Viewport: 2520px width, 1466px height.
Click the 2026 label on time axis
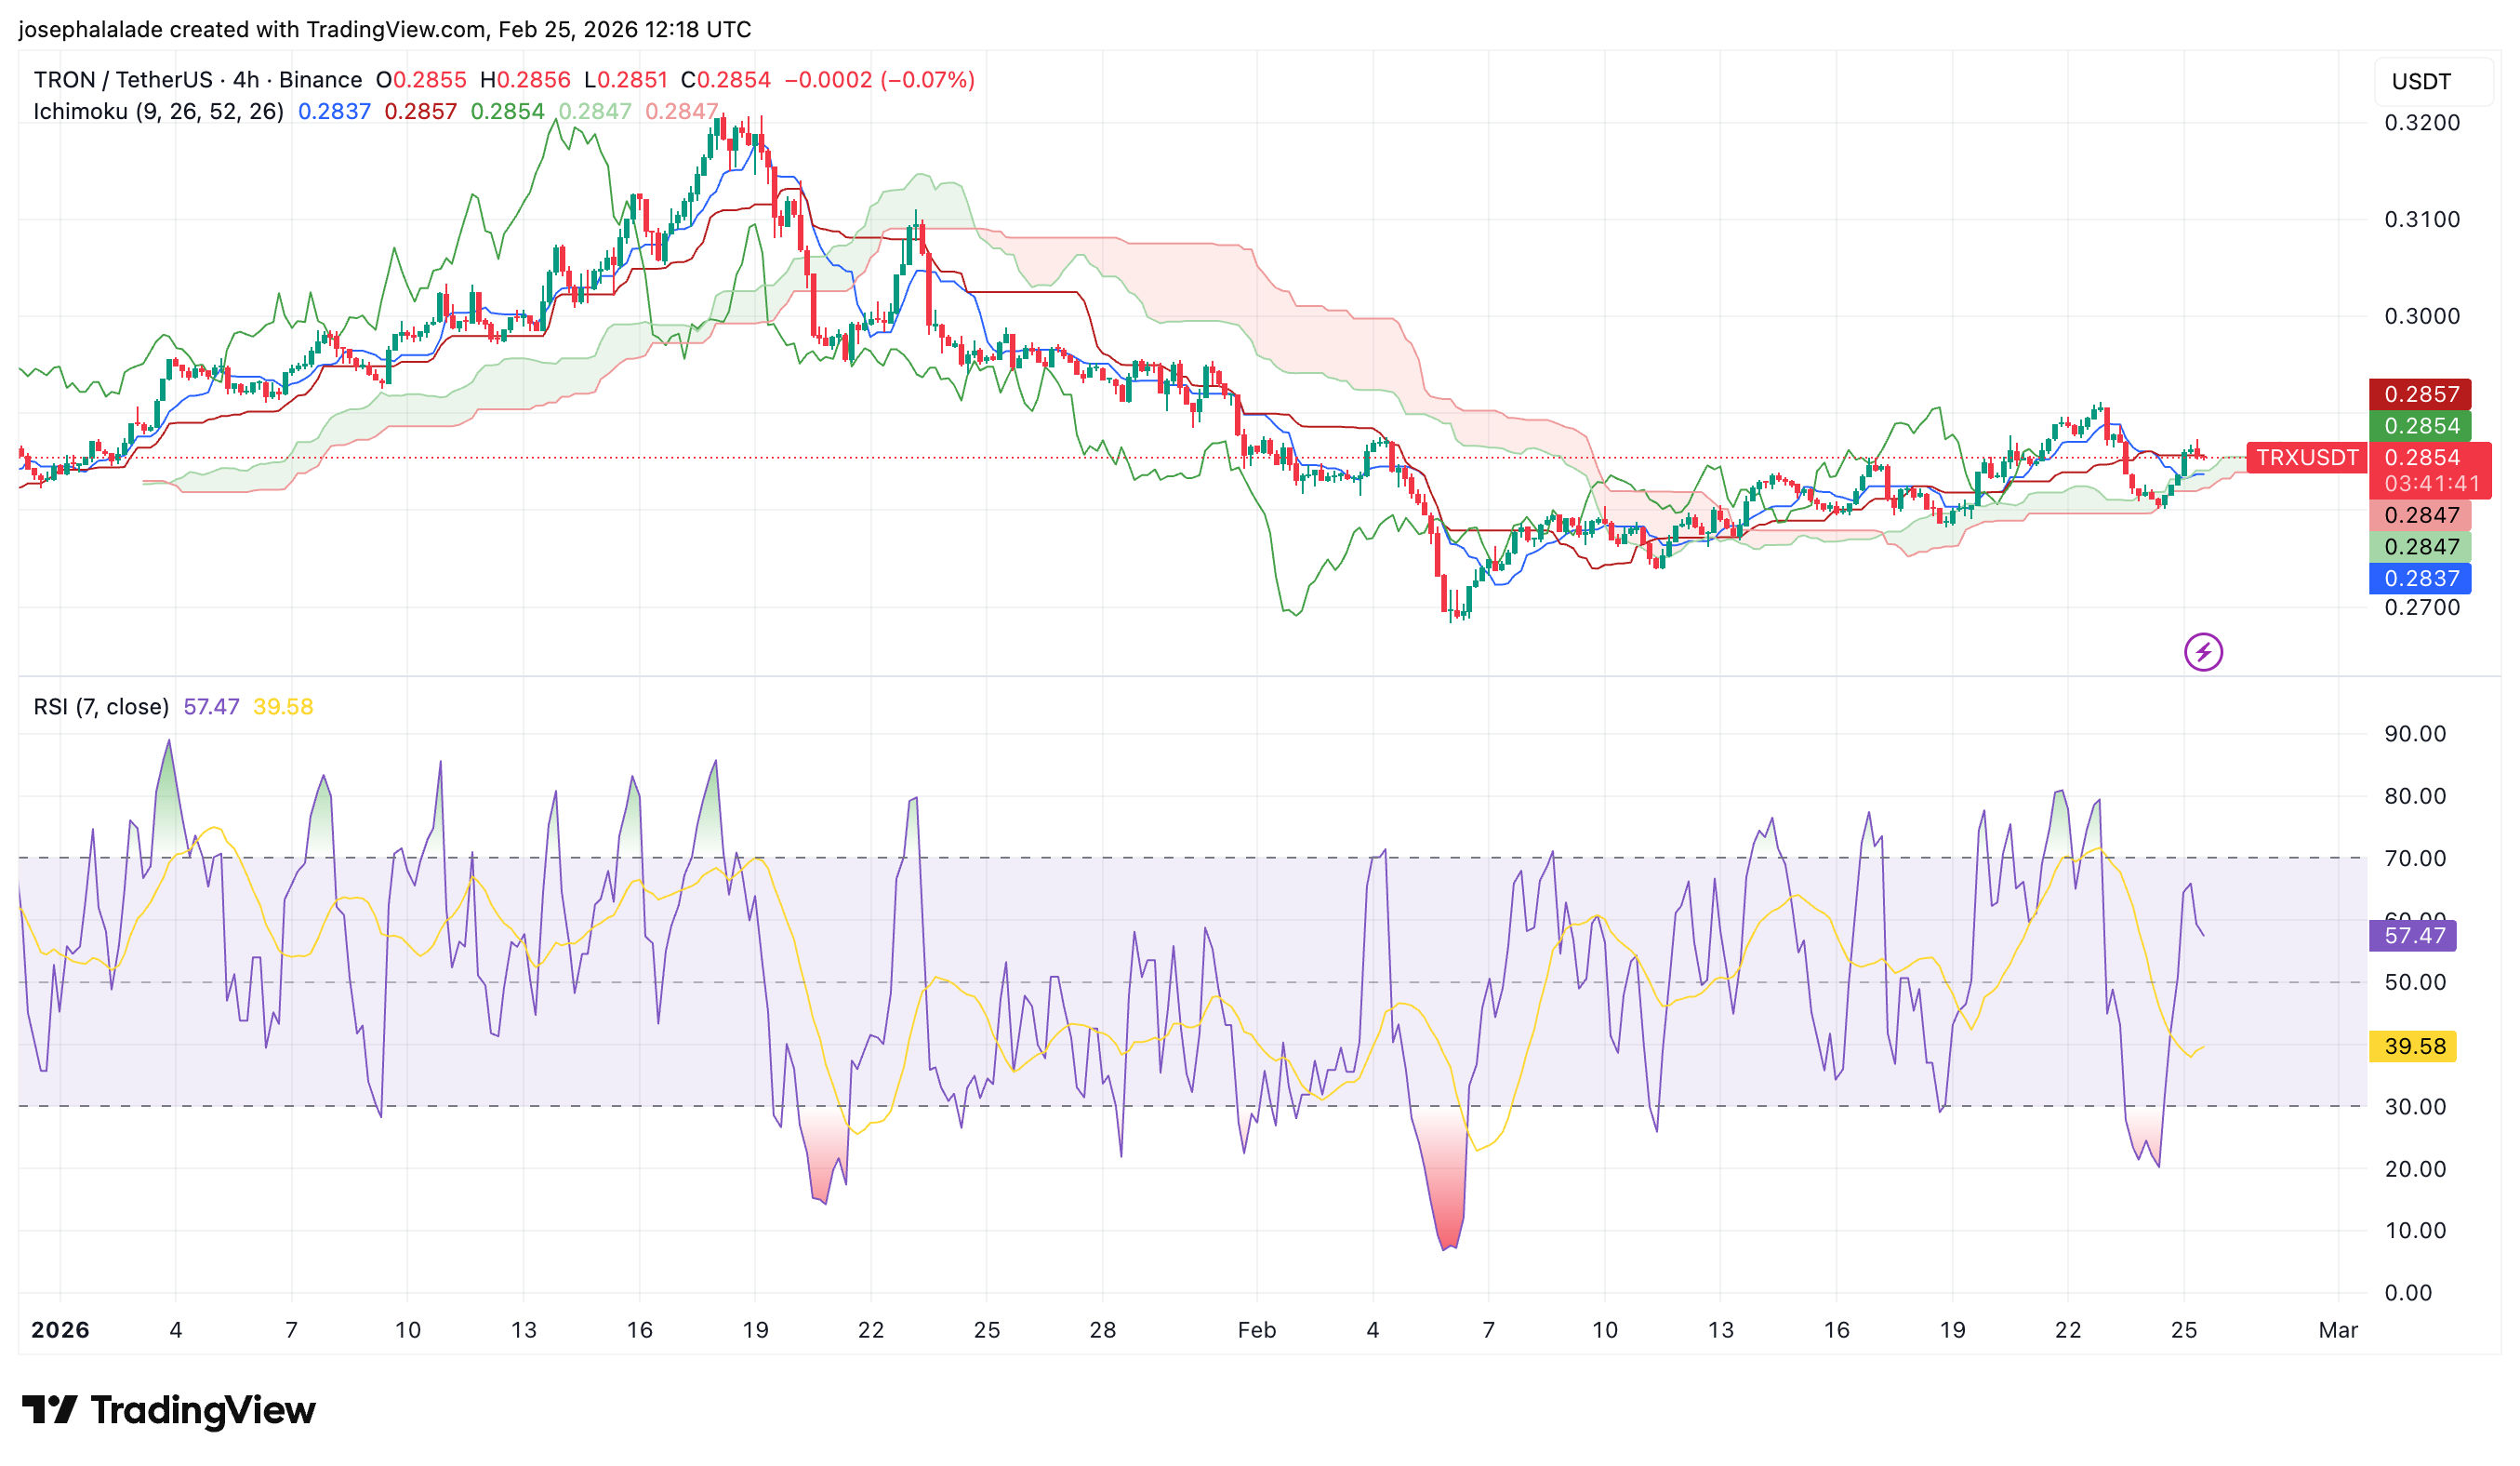pyautogui.click(x=60, y=1330)
